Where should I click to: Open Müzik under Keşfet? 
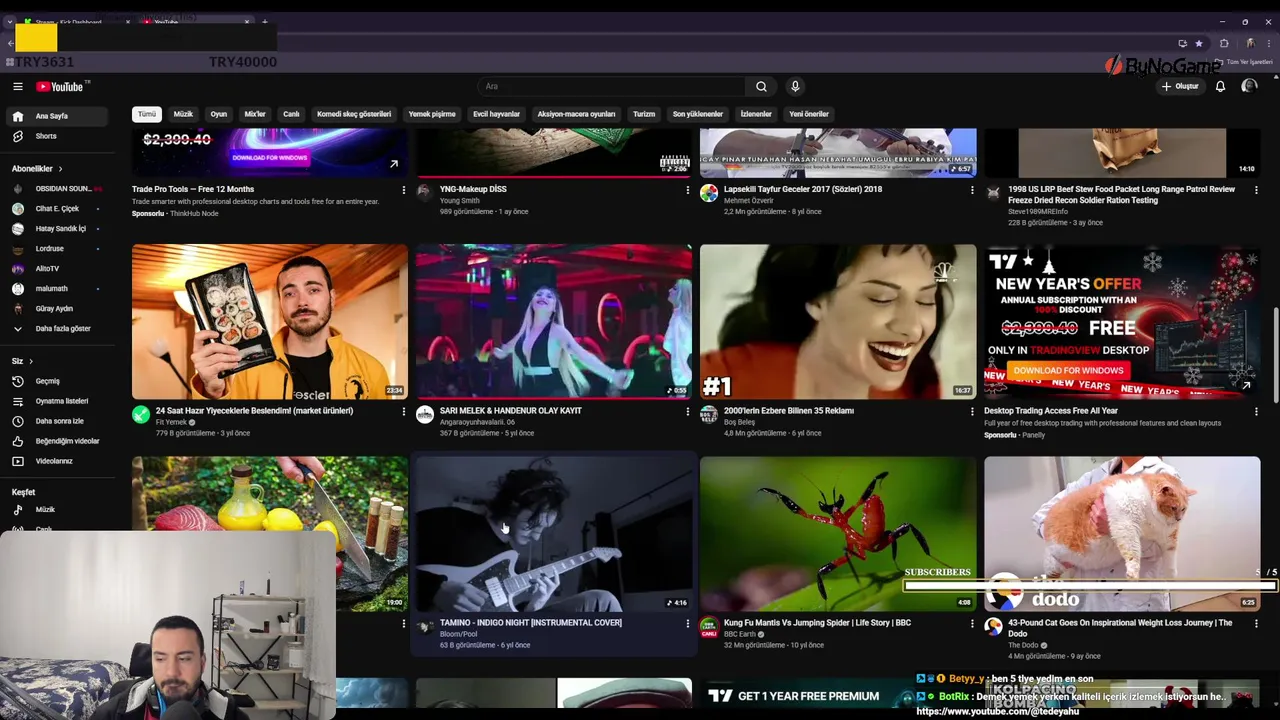[x=55, y=510]
